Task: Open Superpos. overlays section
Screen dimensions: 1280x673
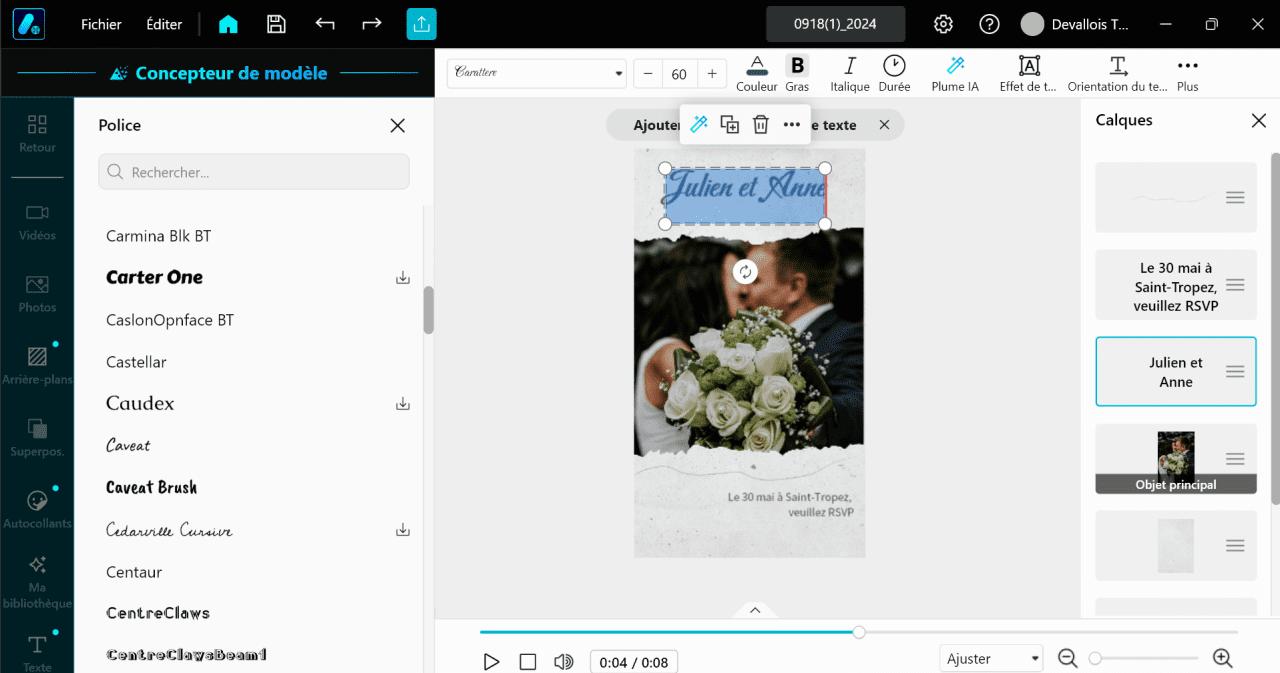Action: click(x=37, y=438)
